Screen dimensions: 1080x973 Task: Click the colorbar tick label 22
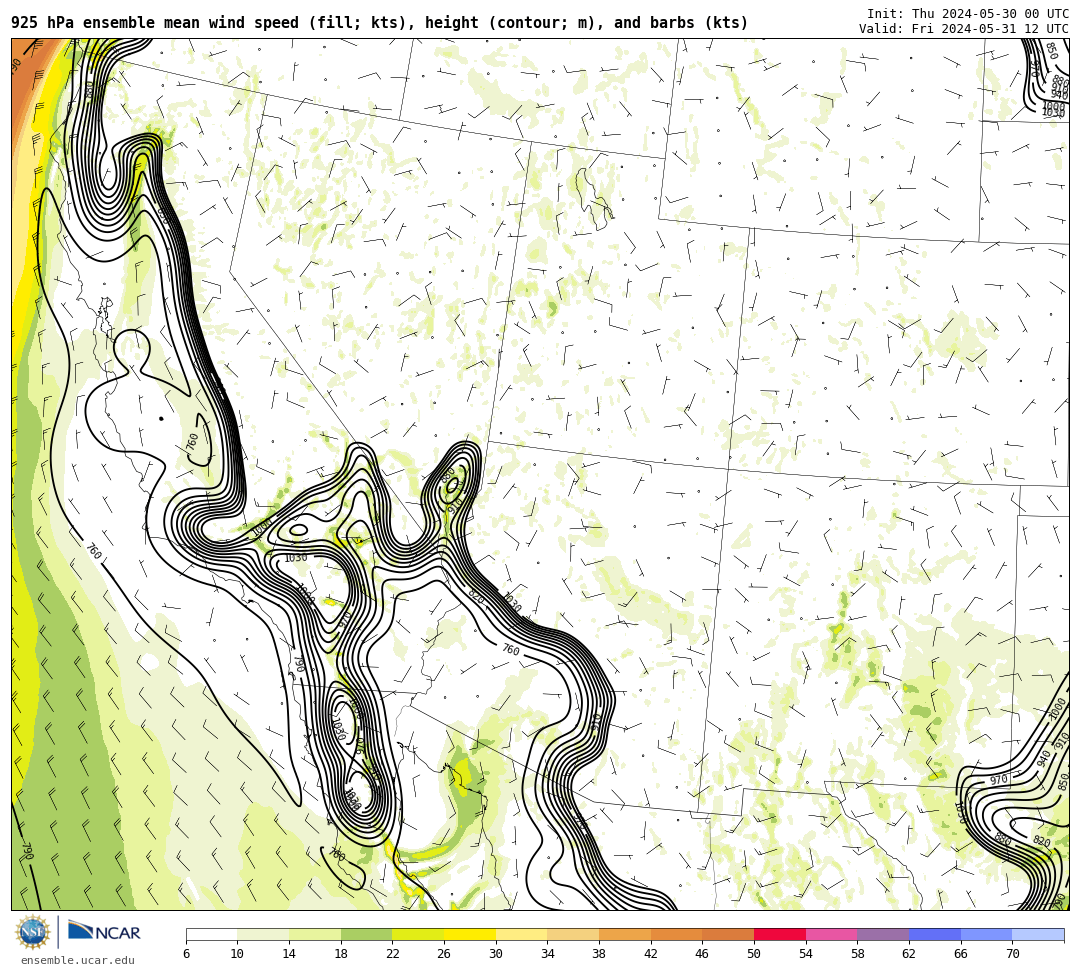pos(393,954)
